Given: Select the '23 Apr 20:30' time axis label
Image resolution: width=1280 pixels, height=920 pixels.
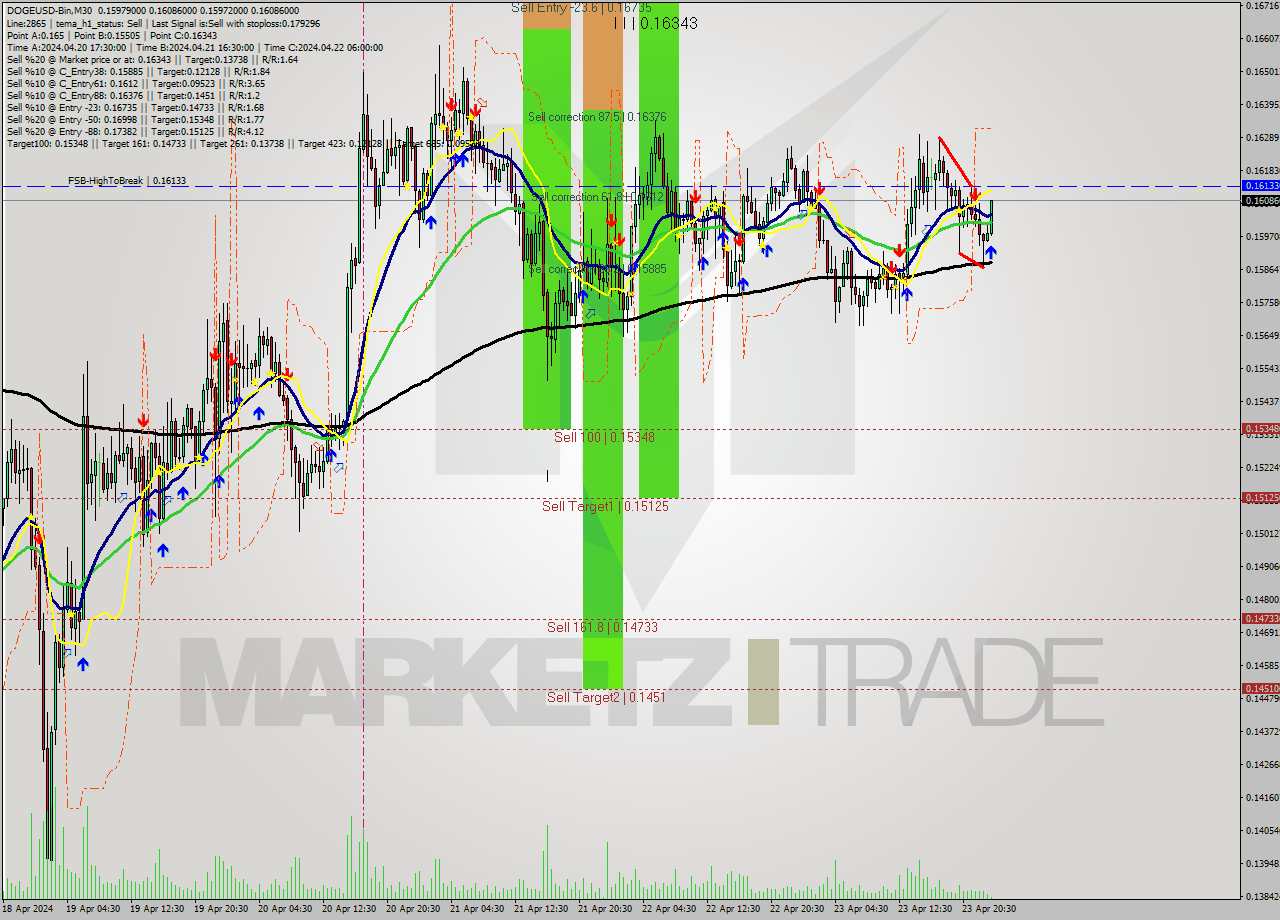Looking at the screenshot, I should [x=990, y=909].
